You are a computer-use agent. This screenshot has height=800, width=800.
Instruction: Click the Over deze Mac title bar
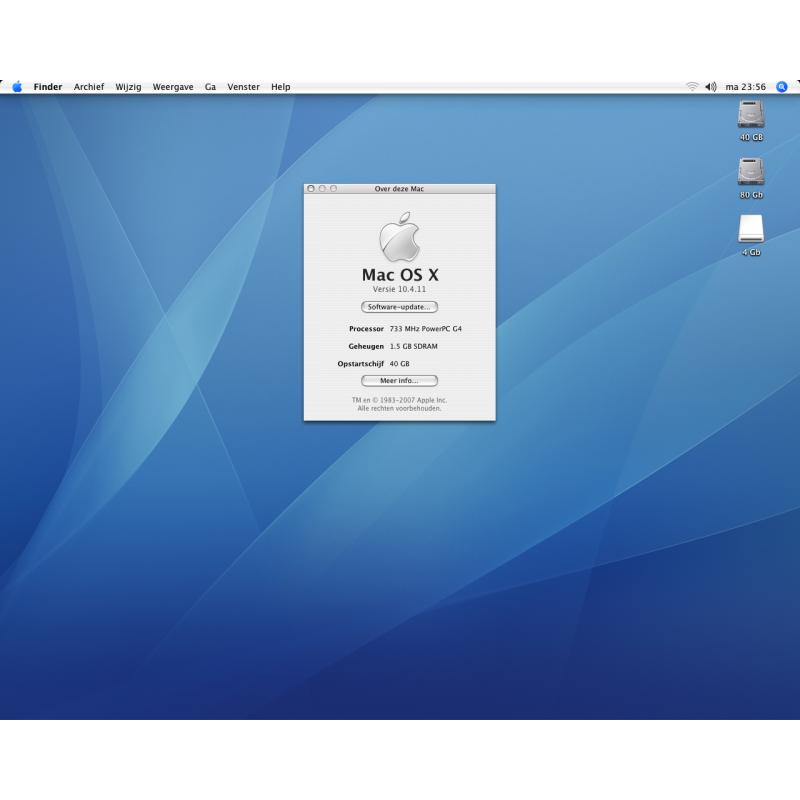tap(399, 189)
